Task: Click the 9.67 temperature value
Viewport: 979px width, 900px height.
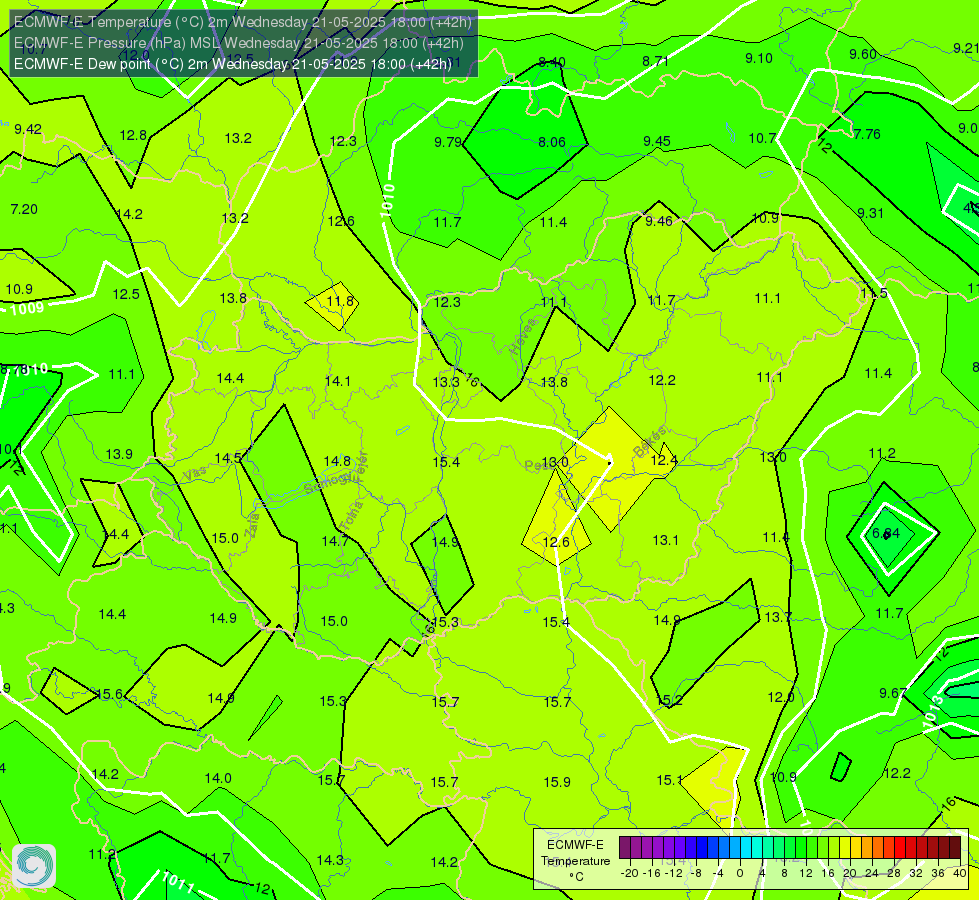Action: tap(893, 693)
